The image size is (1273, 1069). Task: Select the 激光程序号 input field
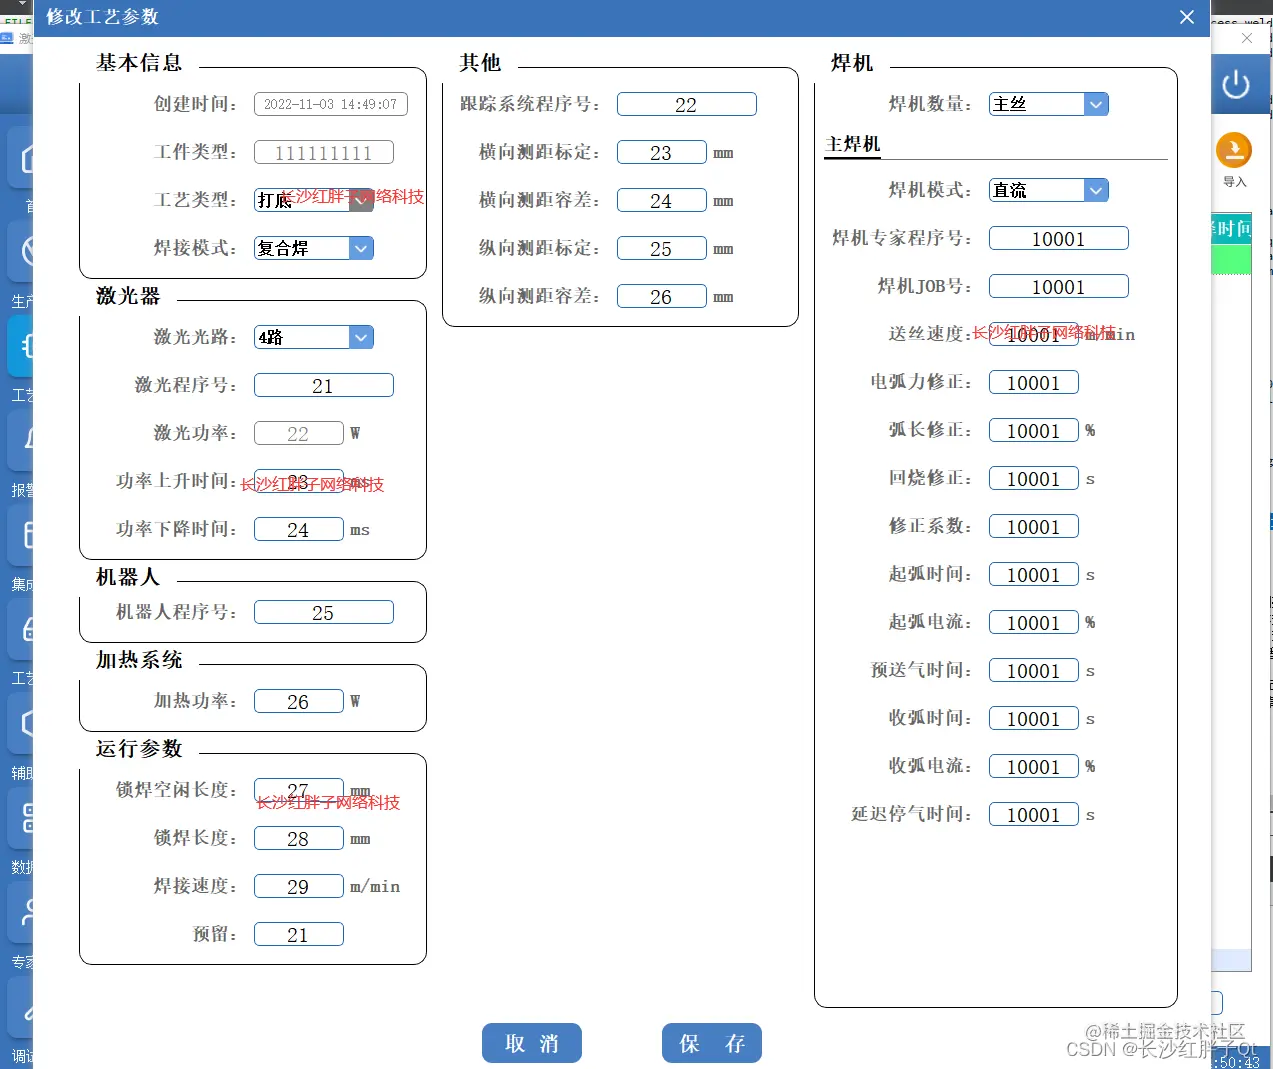(323, 384)
